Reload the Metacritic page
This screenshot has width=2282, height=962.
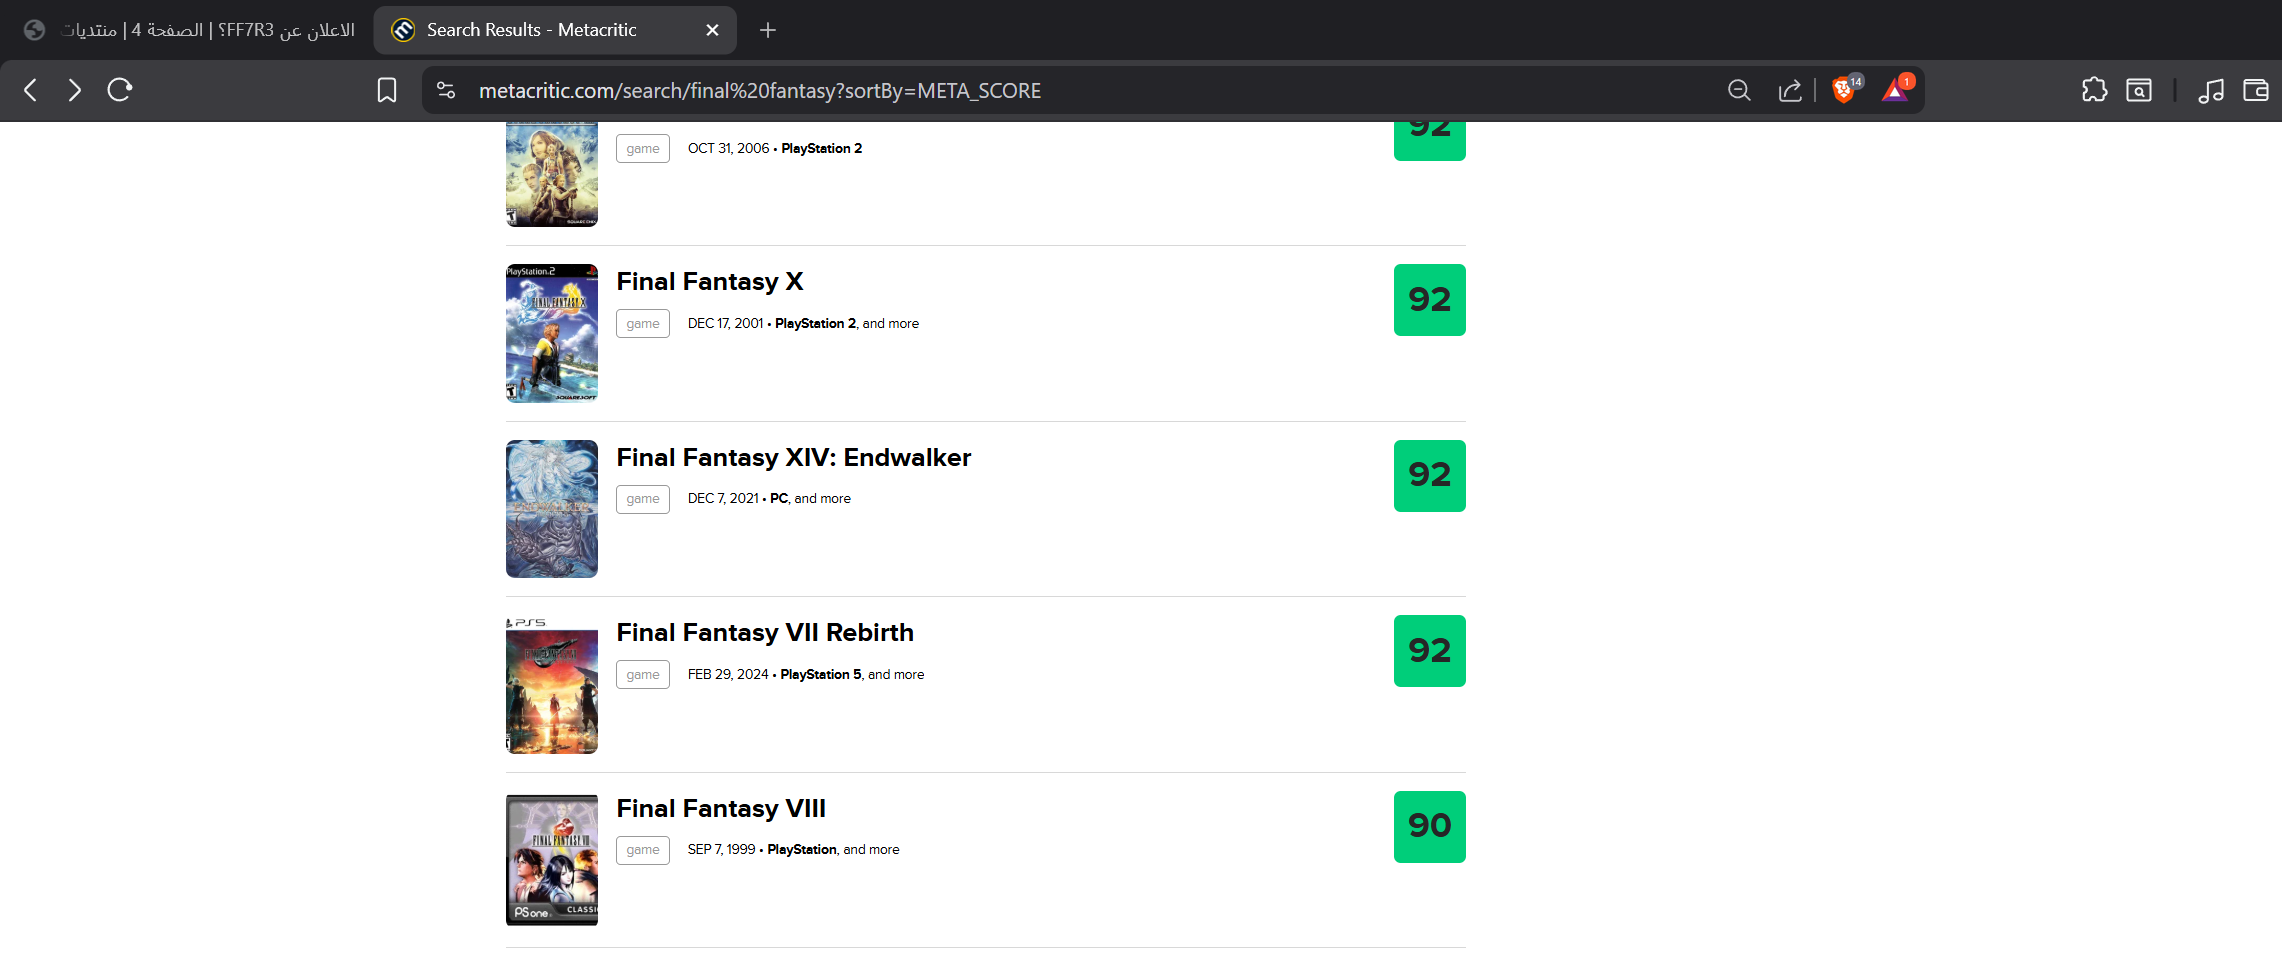tap(120, 90)
